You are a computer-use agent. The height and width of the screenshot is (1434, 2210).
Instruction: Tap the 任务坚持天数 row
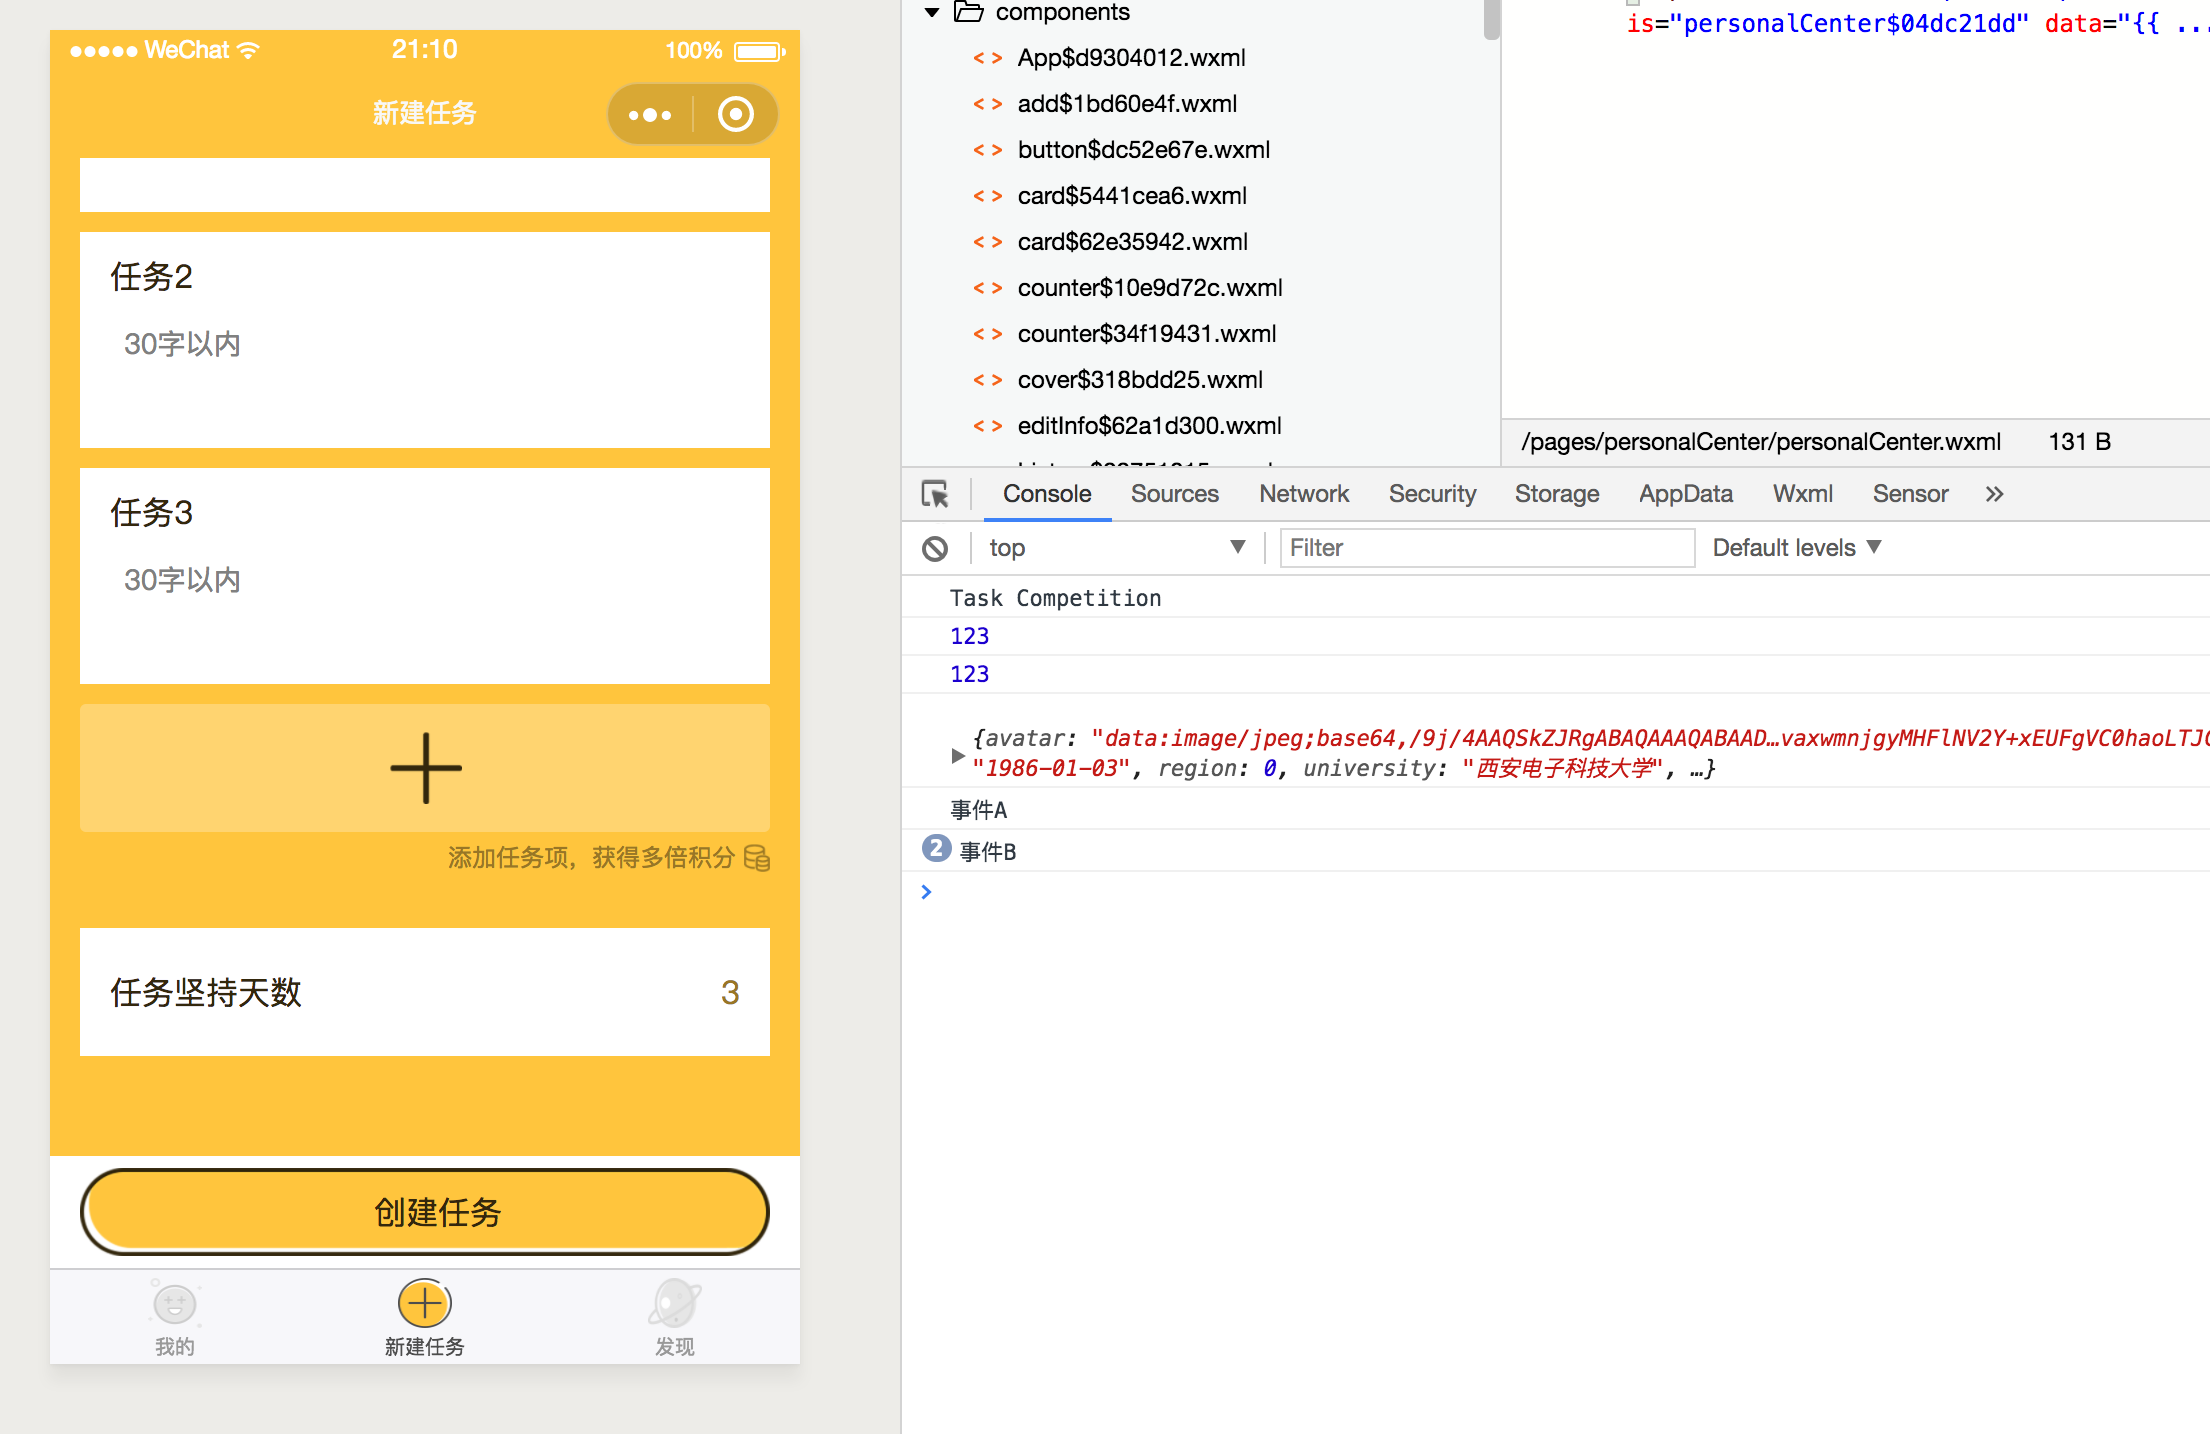[425, 992]
